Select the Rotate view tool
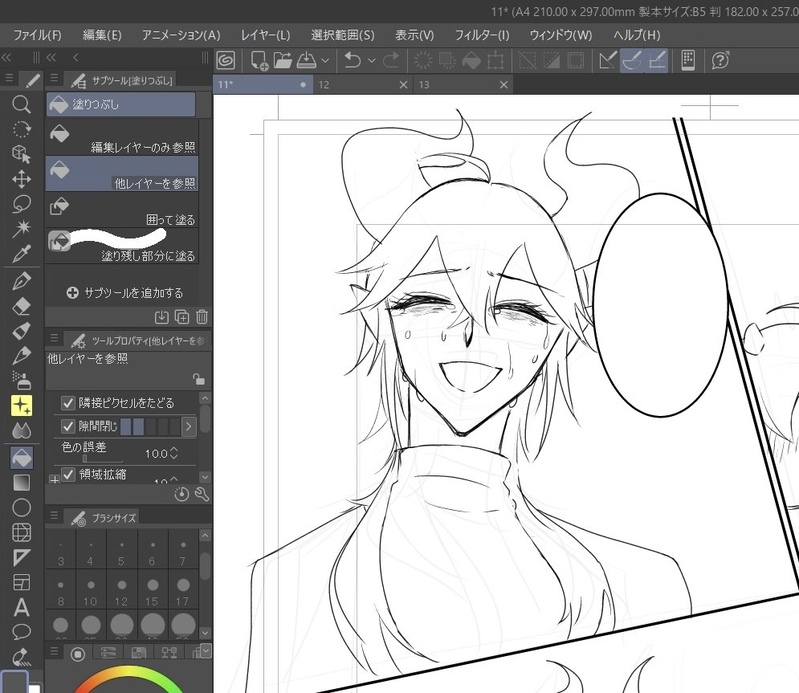 (x=21, y=129)
